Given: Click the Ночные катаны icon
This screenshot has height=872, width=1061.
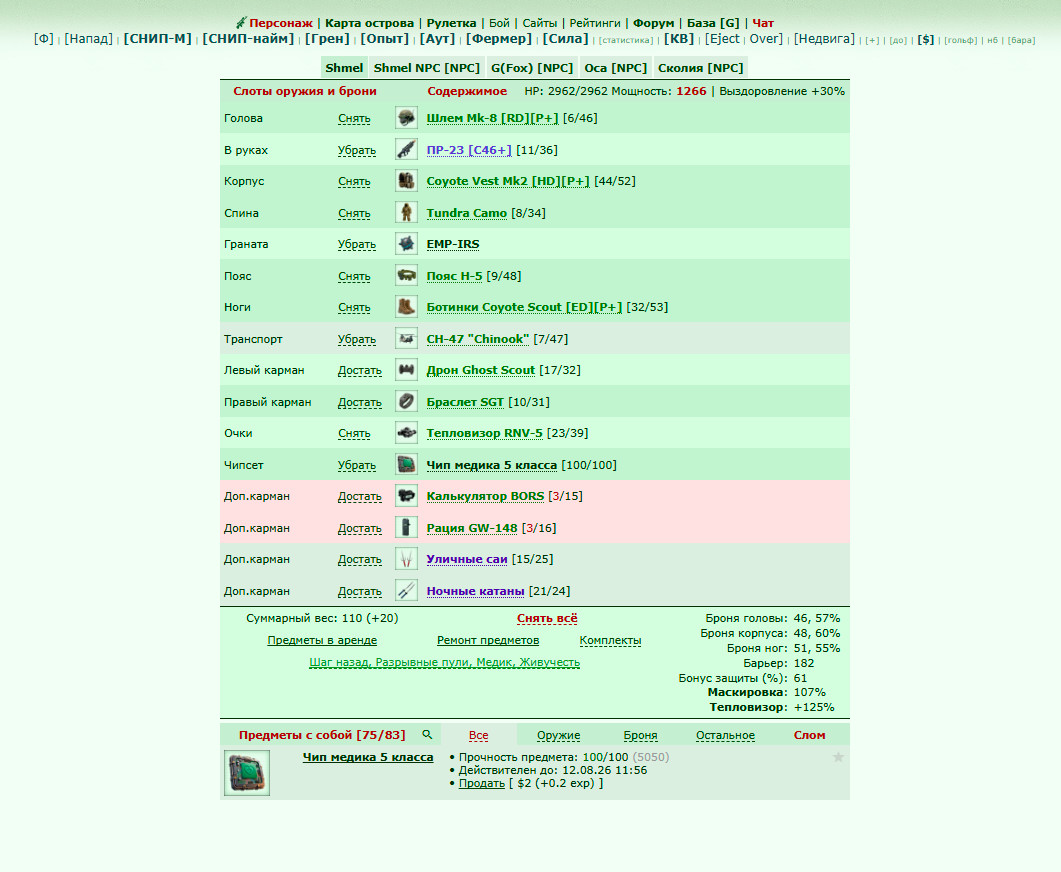Looking at the screenshot, I should coord(406,591).
